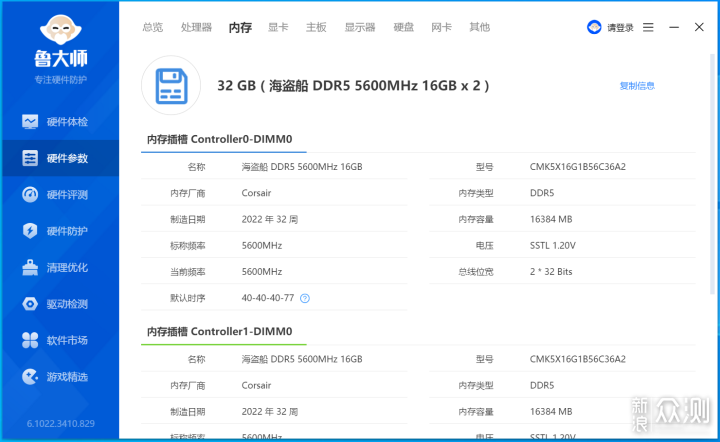
Task: Open 软件市场 software market
Action: coord(60,340)
